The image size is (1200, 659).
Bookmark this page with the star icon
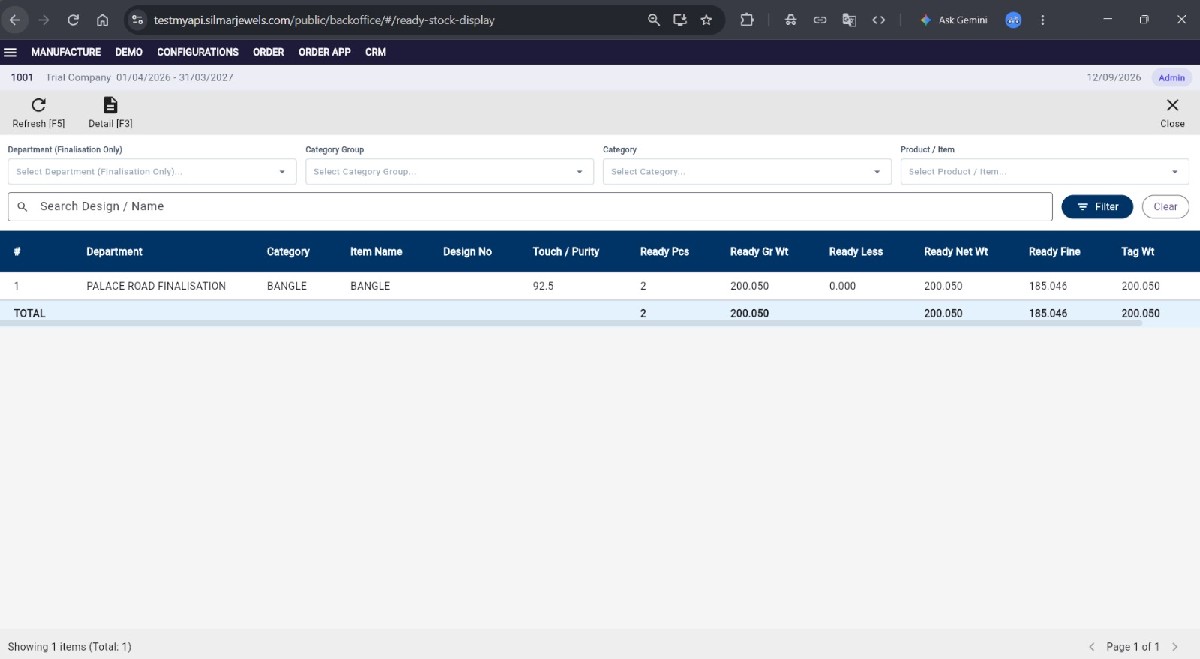tap(706, 20)
